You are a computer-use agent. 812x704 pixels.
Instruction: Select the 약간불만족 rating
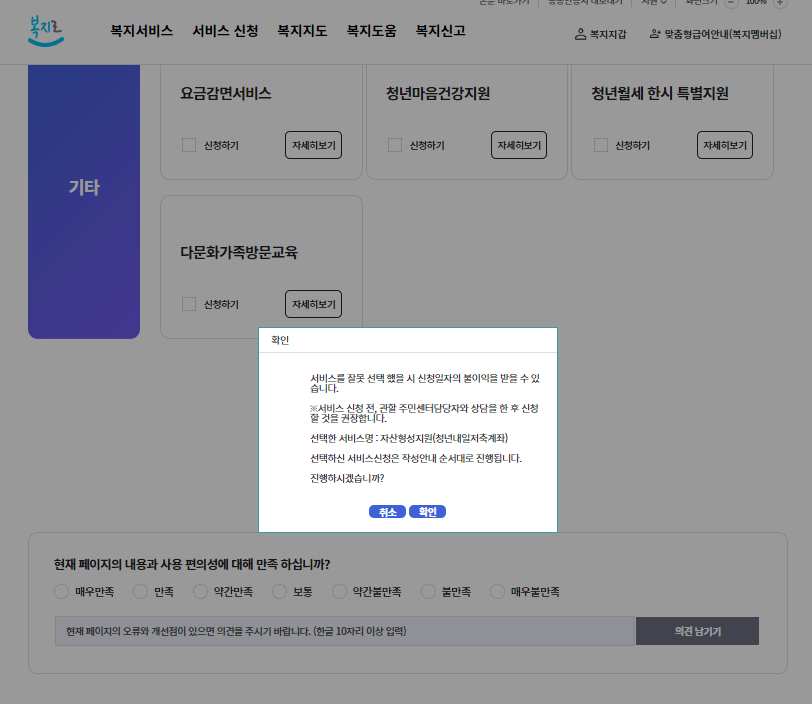[339, 592]
